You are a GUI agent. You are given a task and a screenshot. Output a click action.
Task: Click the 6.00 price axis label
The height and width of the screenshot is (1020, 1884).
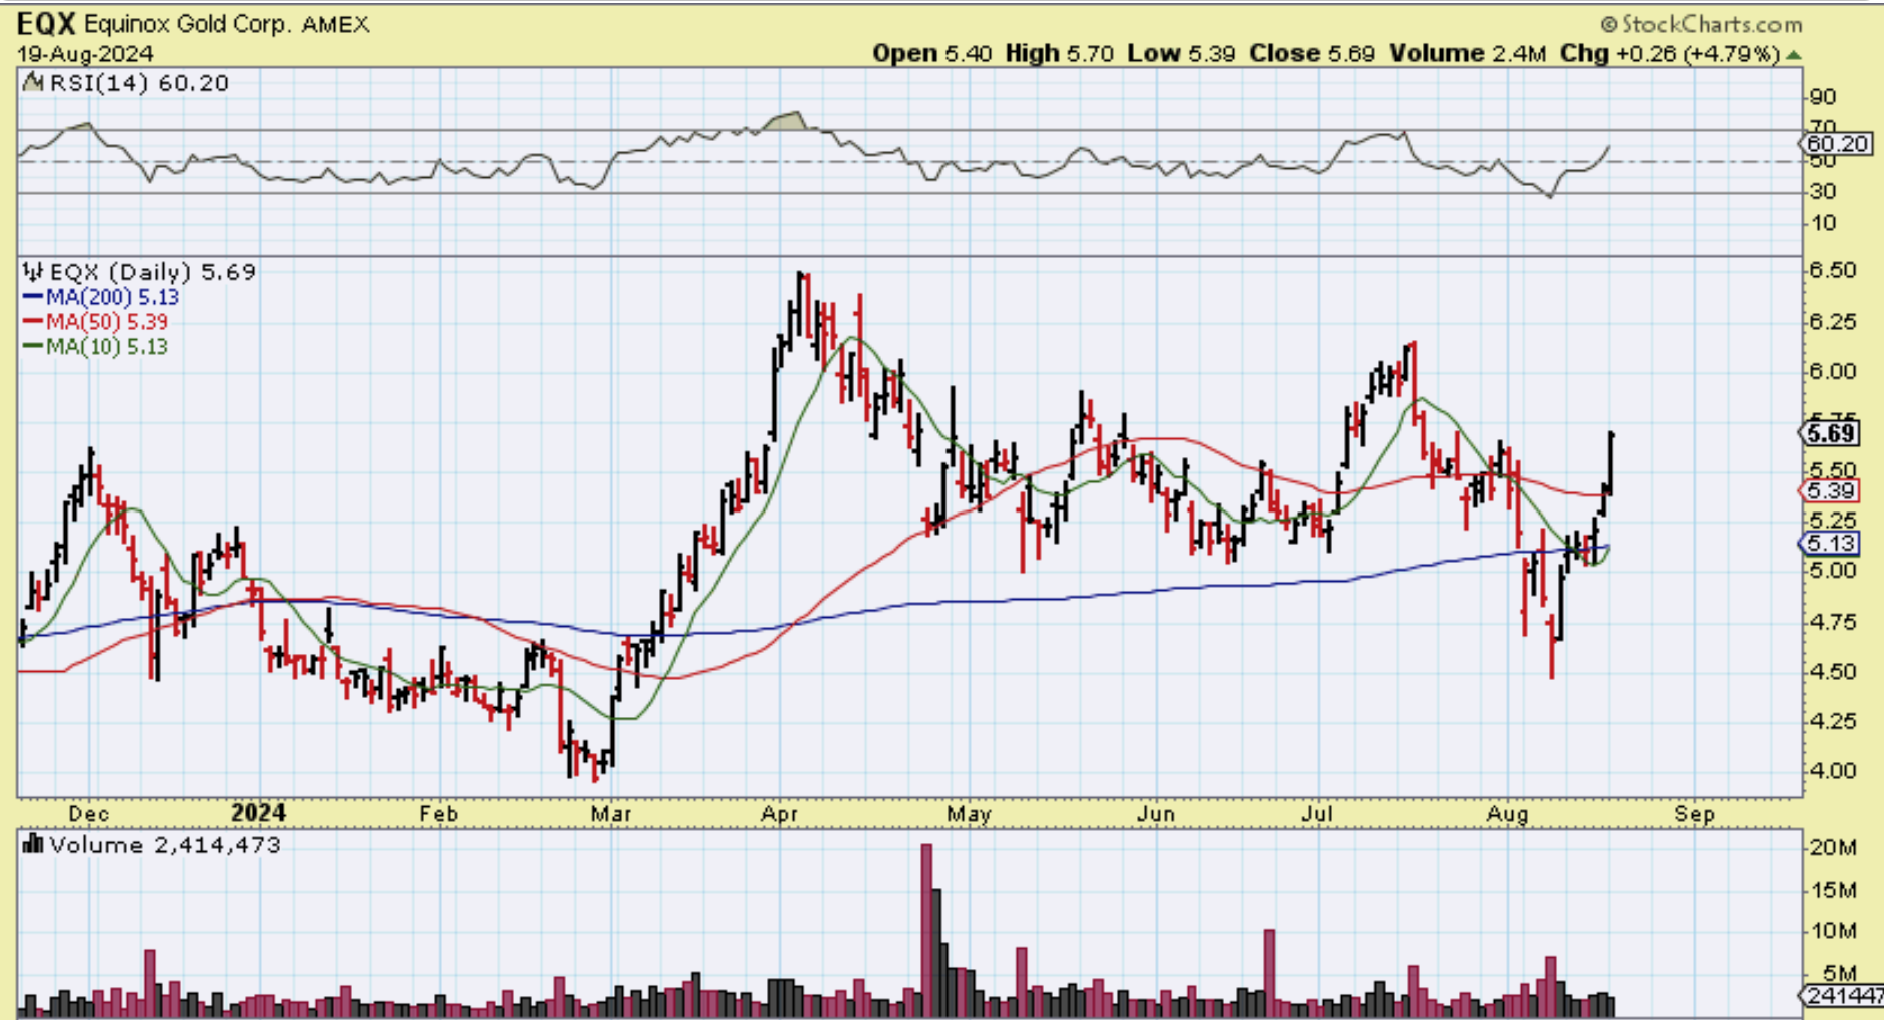(1833, 371)
